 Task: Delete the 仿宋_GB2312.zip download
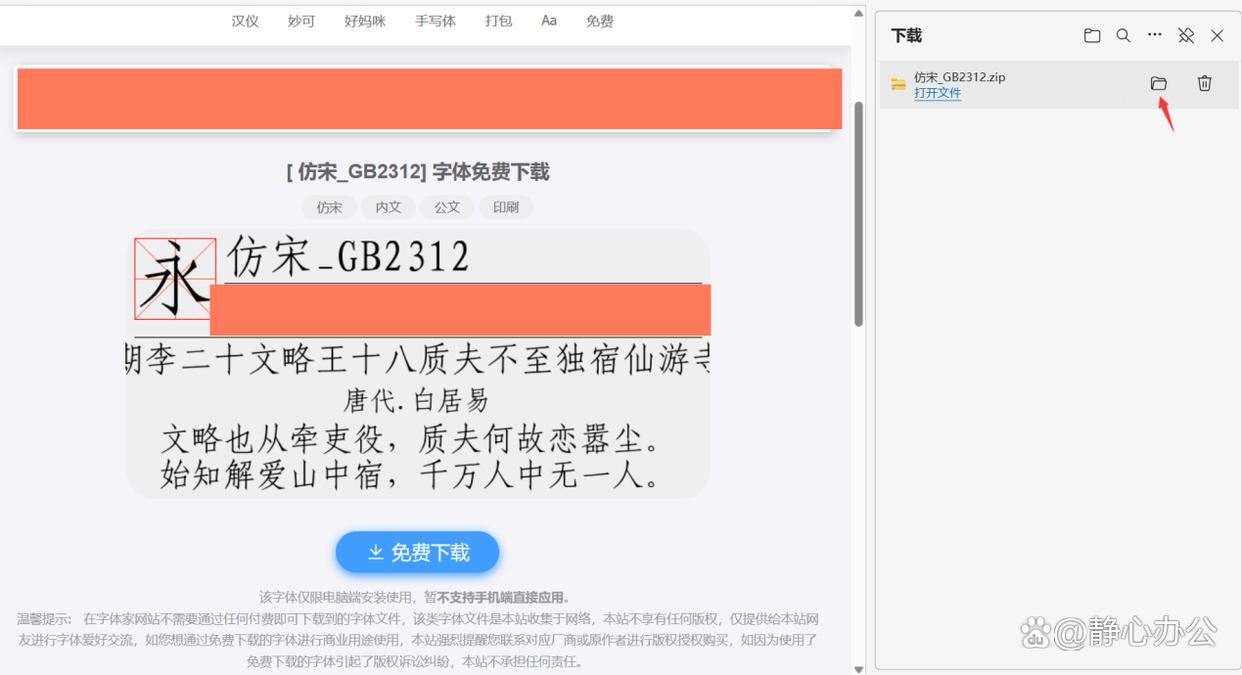click(x=1204, y=83)
